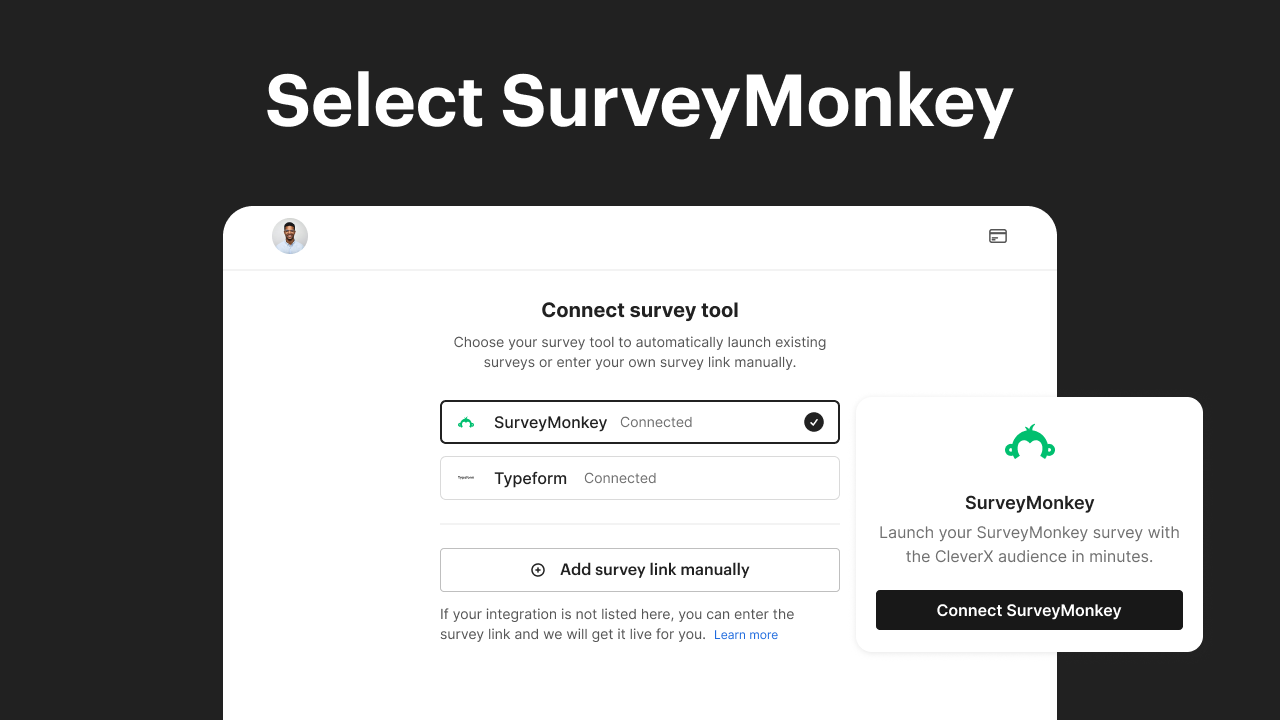Viewport: 1280px width, 720px height.
Task: Click the SurveyMonkey logo in the options list
Action: 466,422
